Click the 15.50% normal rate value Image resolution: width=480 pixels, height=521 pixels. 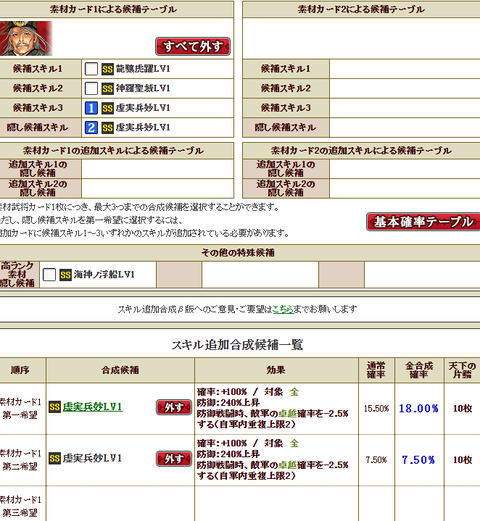coord(376,408)
